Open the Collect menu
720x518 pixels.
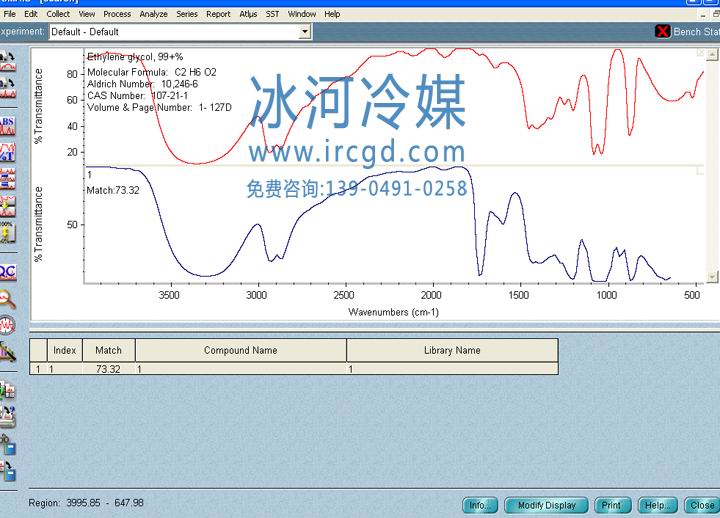click(58, 14)
